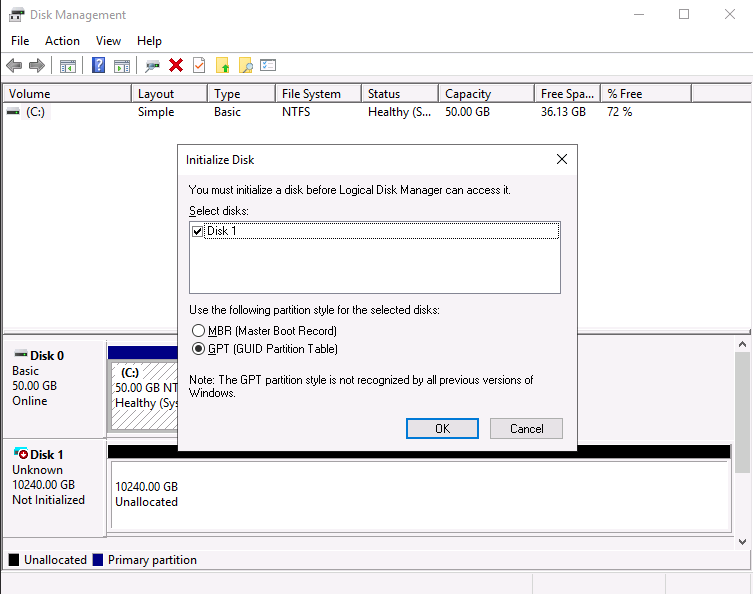The width and height of the screenshot is (753, 594).
Task: Uncheck the Disk 1 checkbox
Action: point(197,231)
